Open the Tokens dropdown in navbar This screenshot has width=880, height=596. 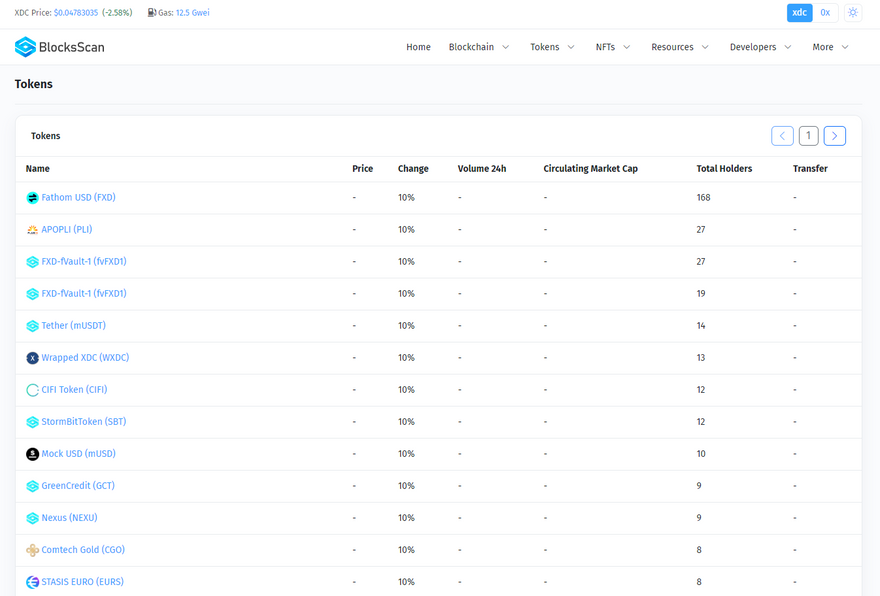552,47
